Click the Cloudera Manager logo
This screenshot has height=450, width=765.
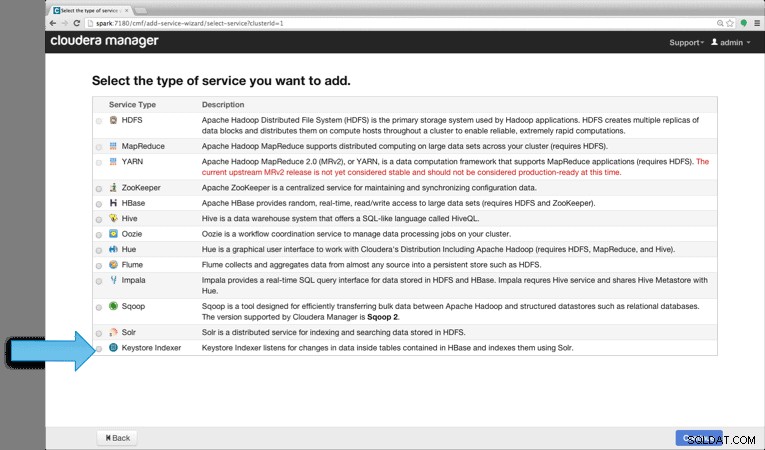click(104, 41)
